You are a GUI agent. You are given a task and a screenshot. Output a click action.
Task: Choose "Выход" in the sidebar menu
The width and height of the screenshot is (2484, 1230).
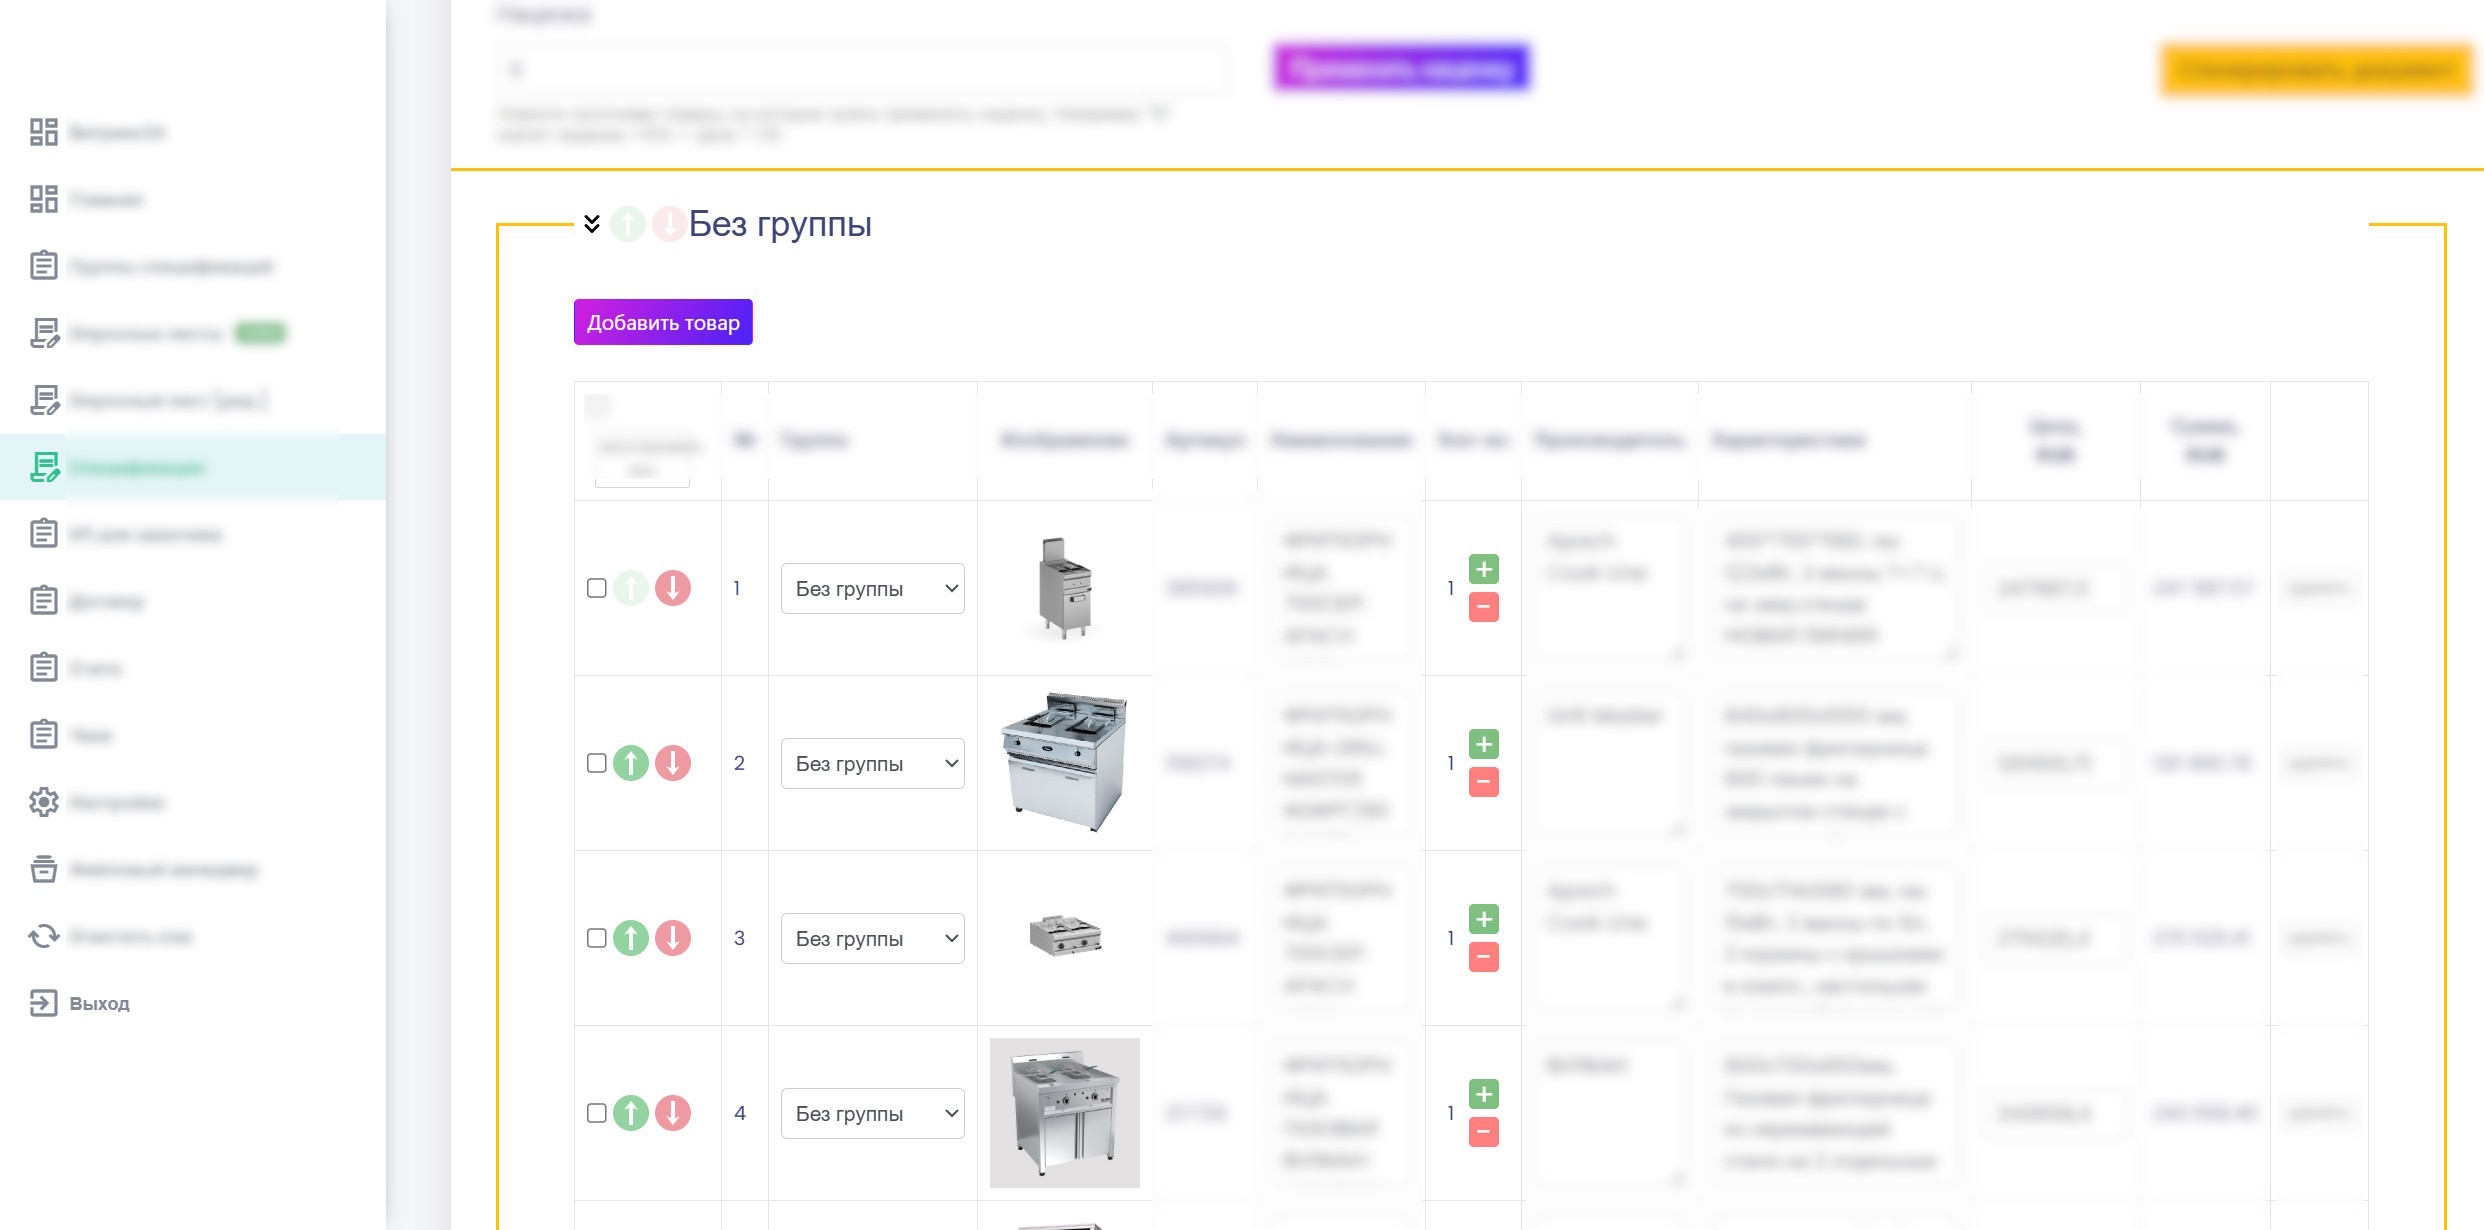pyautogui.click(x=99, y=1003)
